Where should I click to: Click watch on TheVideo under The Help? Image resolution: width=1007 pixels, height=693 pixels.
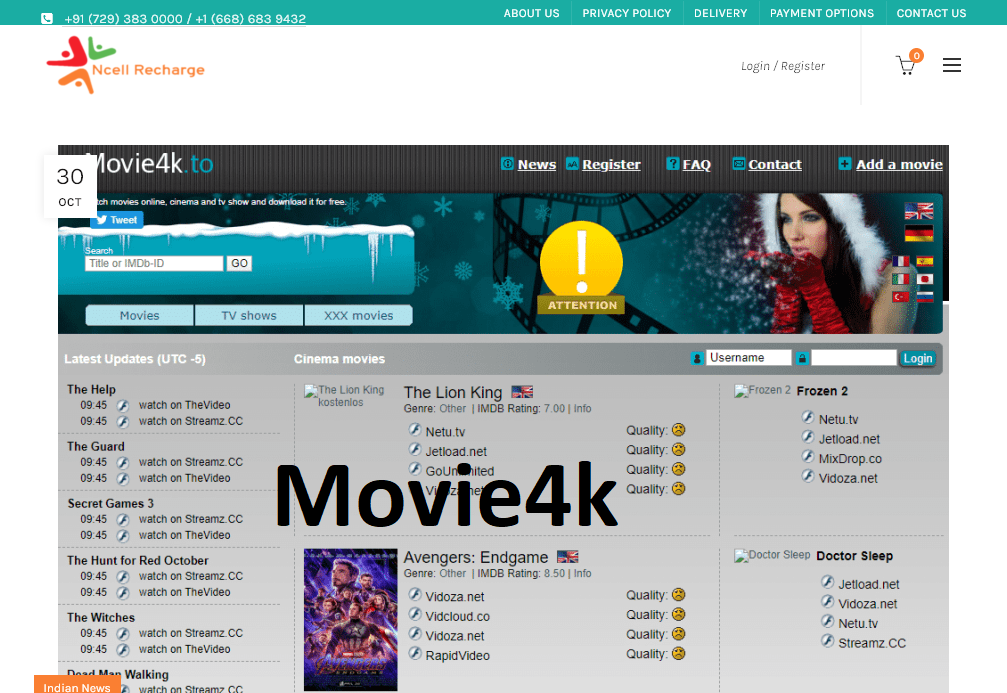coord(184,405)
